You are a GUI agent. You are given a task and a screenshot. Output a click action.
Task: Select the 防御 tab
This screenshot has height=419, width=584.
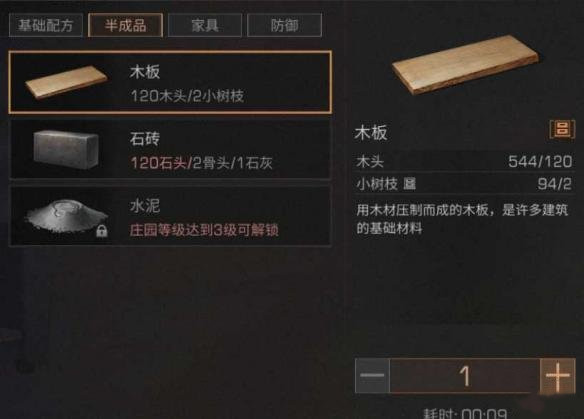(284, 25)
